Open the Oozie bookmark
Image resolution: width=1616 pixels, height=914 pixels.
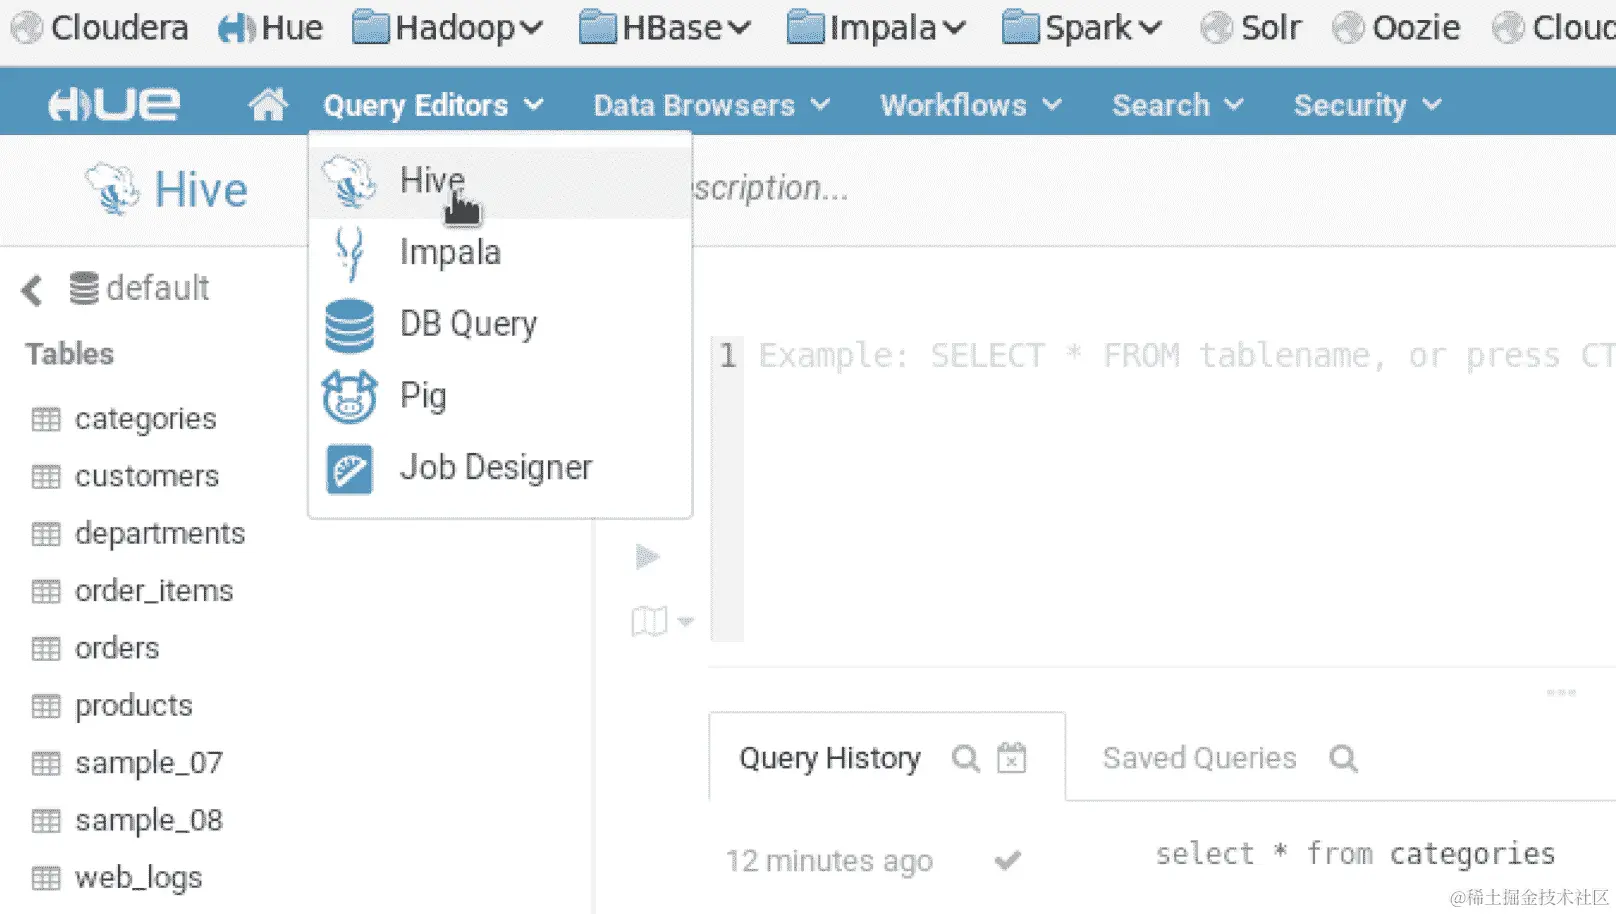1396,28
